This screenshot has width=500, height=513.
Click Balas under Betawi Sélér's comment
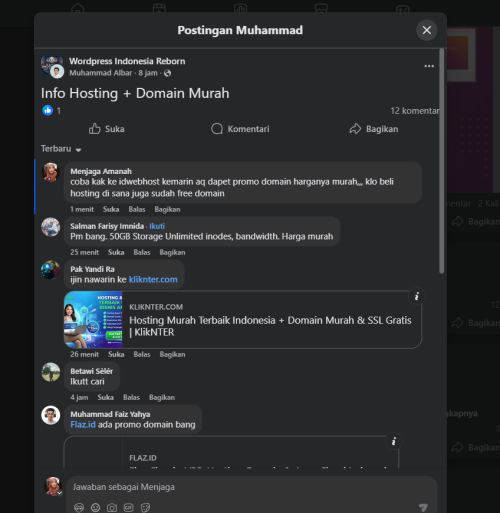point(132,397)
